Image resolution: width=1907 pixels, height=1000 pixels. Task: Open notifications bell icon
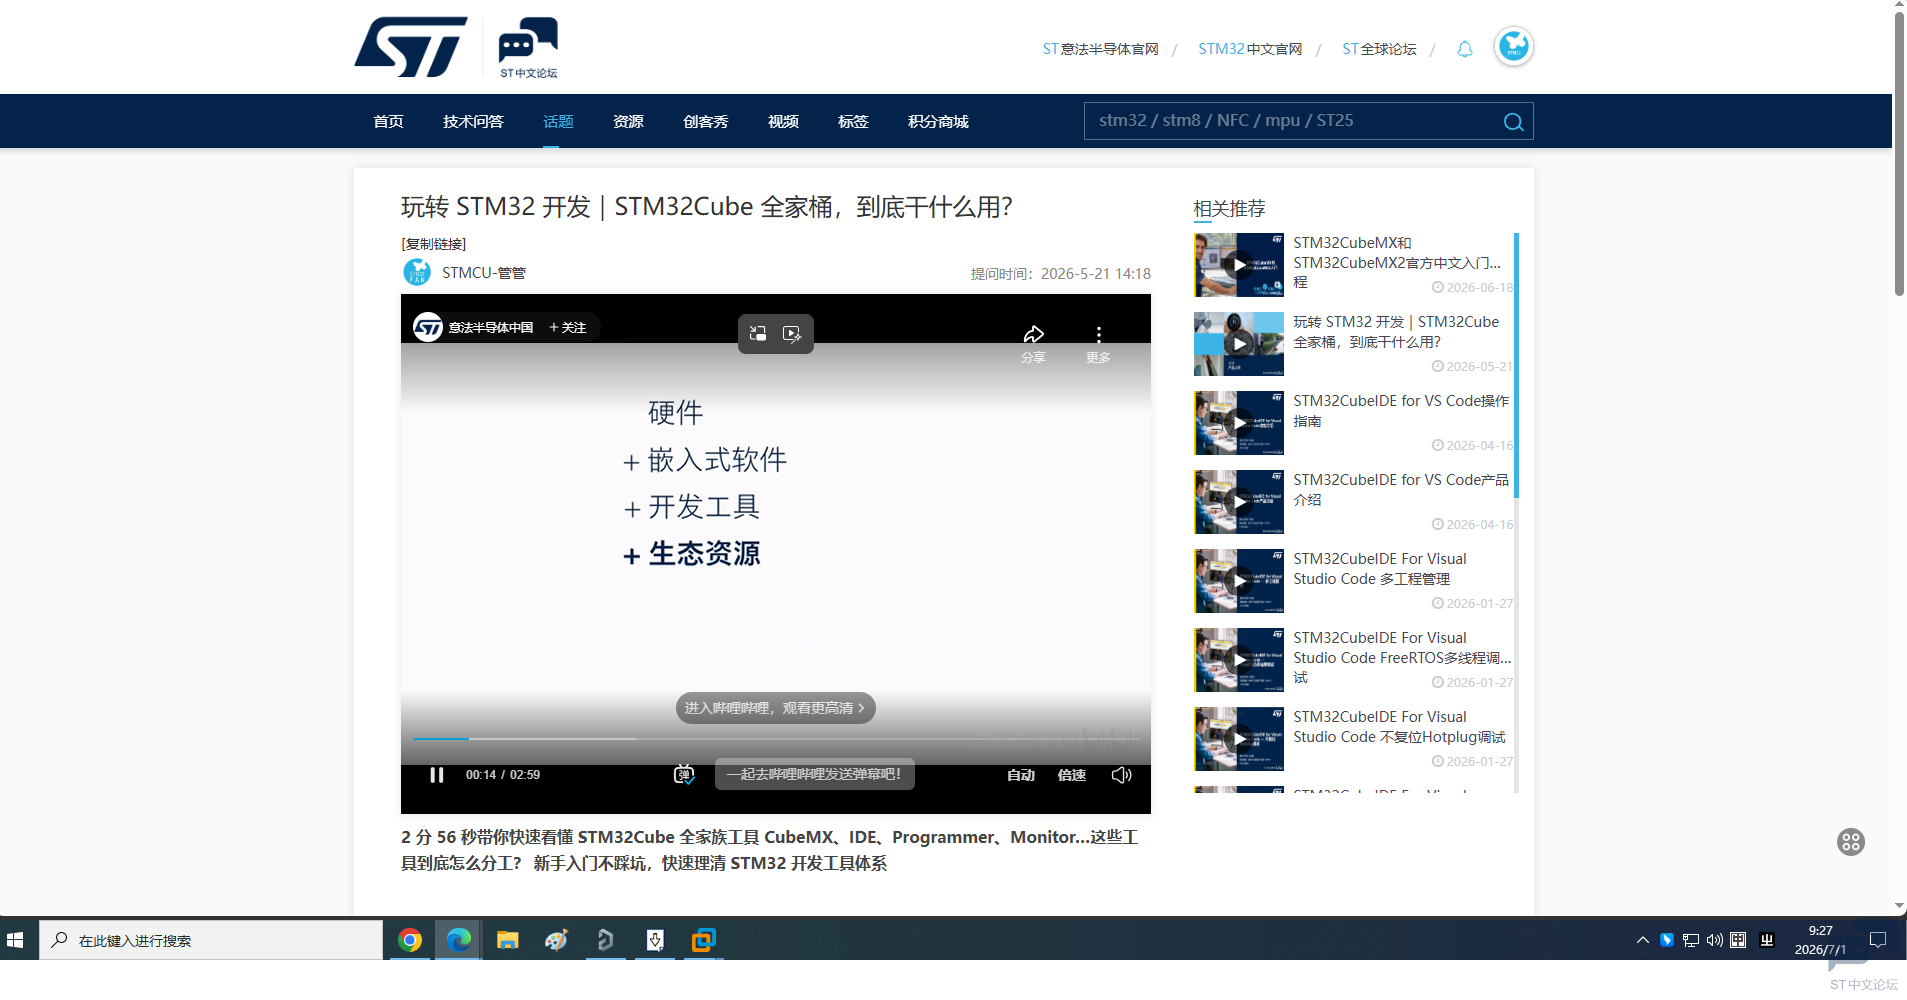coord(1465,49)
